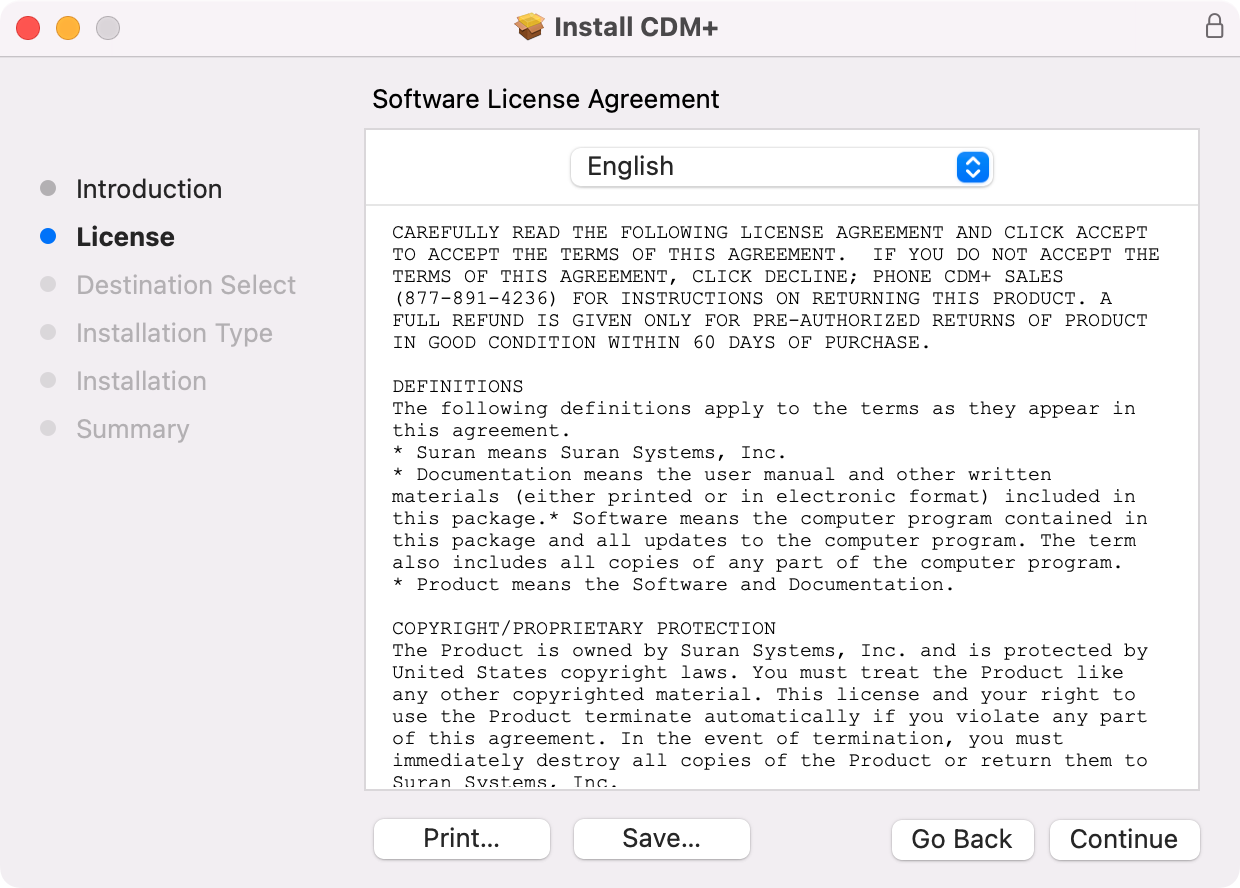Click the blue up-down arrows on language selector
The height and width of the screenshot is (888, 1240).
[972, 167]
